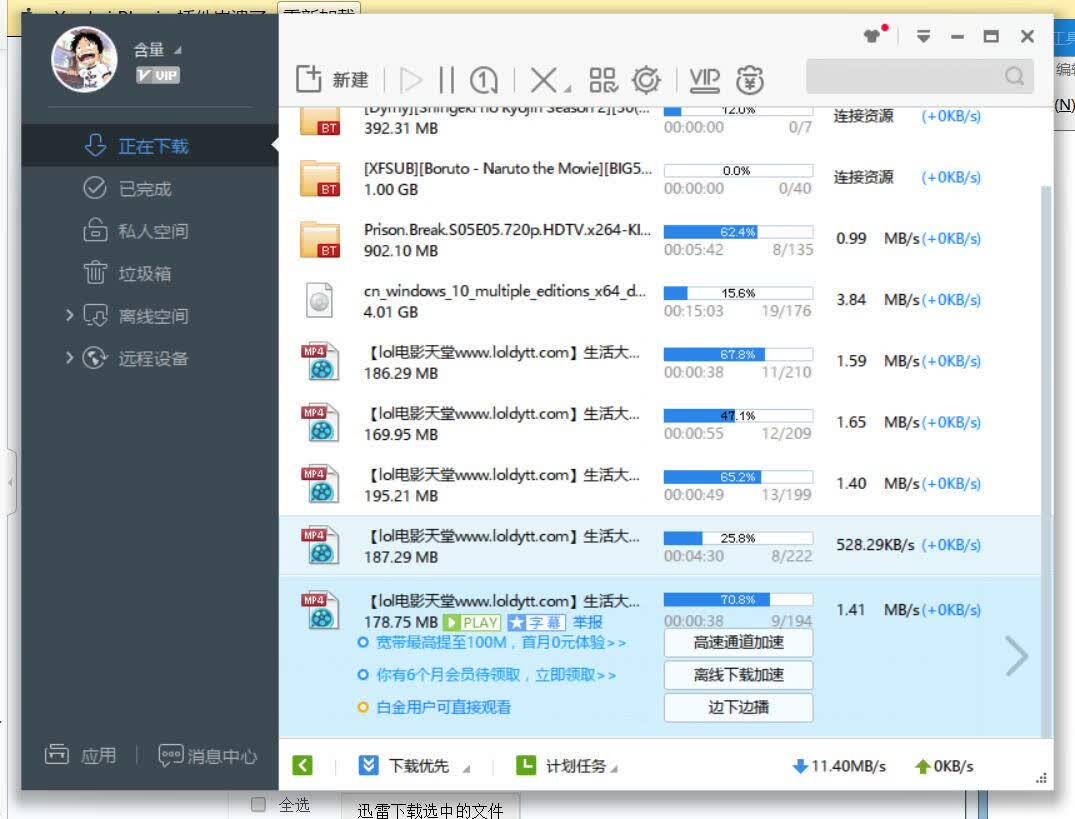Click the 边下边播 button
The height and width of the screenshot is (819, 1075).
click(738, 707)
